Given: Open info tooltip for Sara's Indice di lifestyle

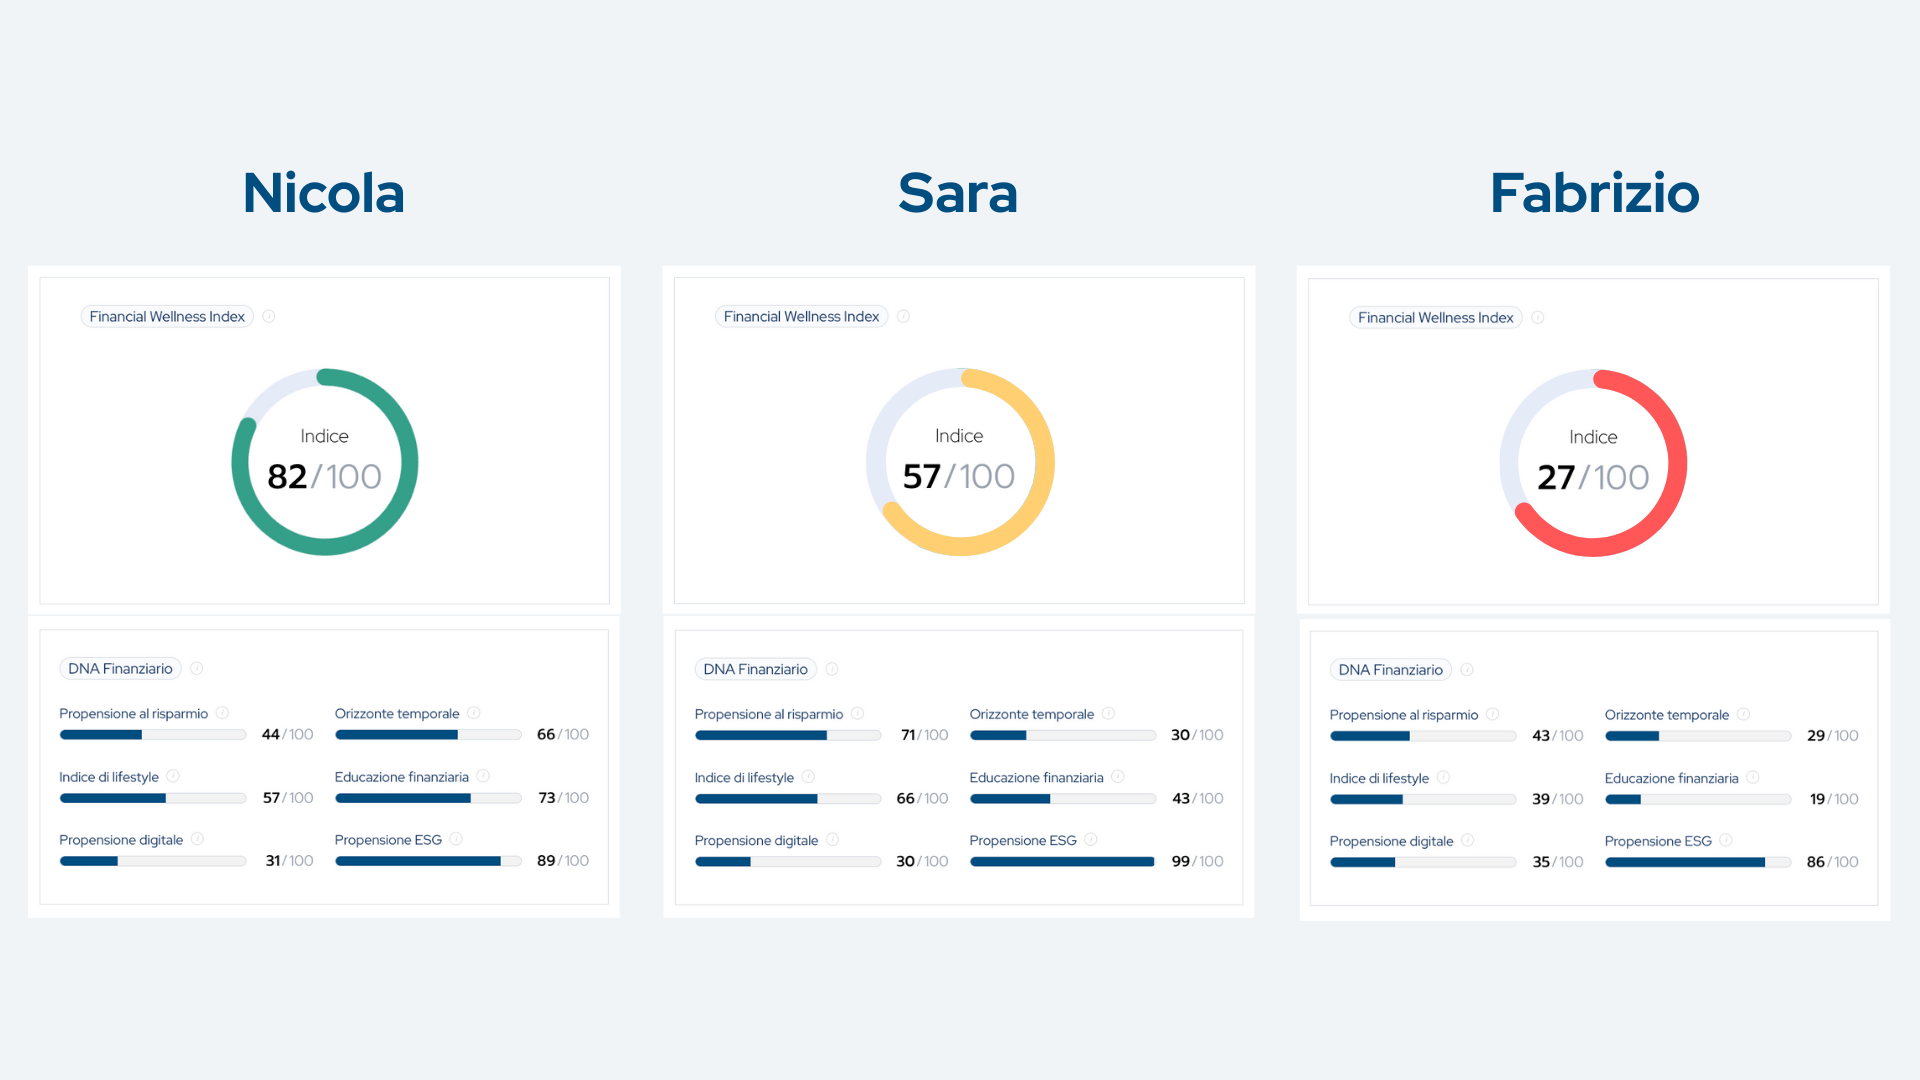Looking at the screenshot, I should pos(808,777).
